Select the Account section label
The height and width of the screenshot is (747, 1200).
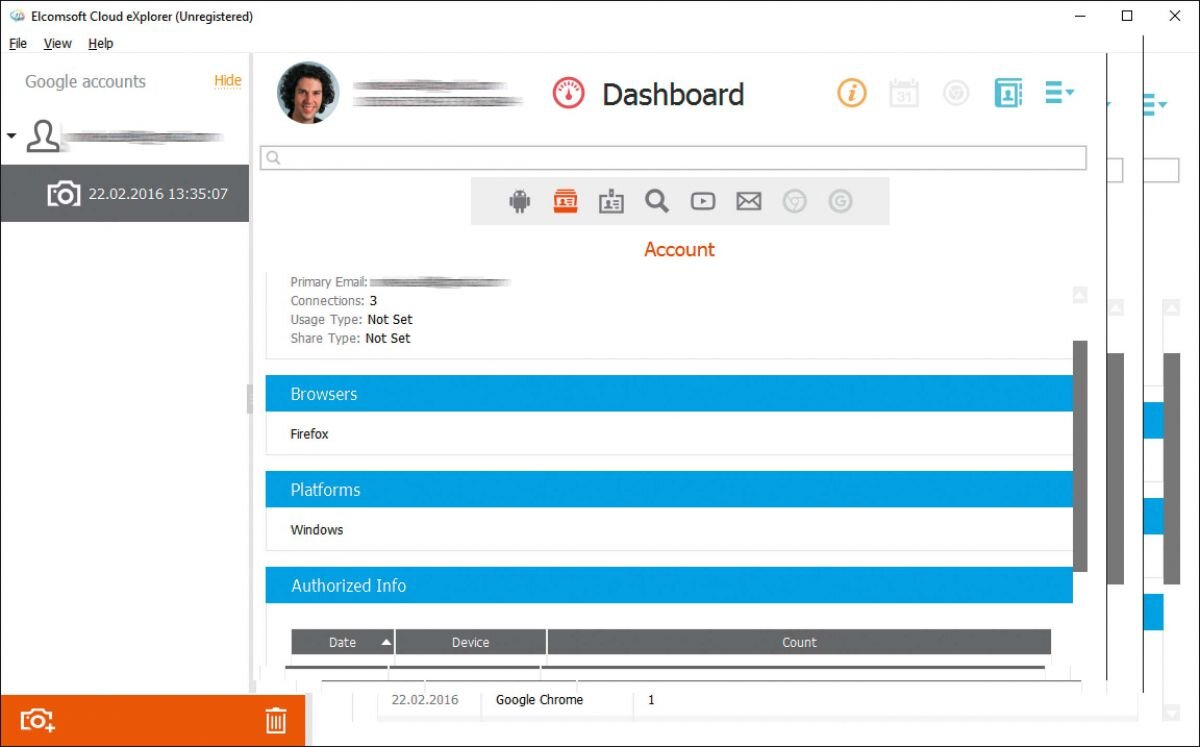680,249
